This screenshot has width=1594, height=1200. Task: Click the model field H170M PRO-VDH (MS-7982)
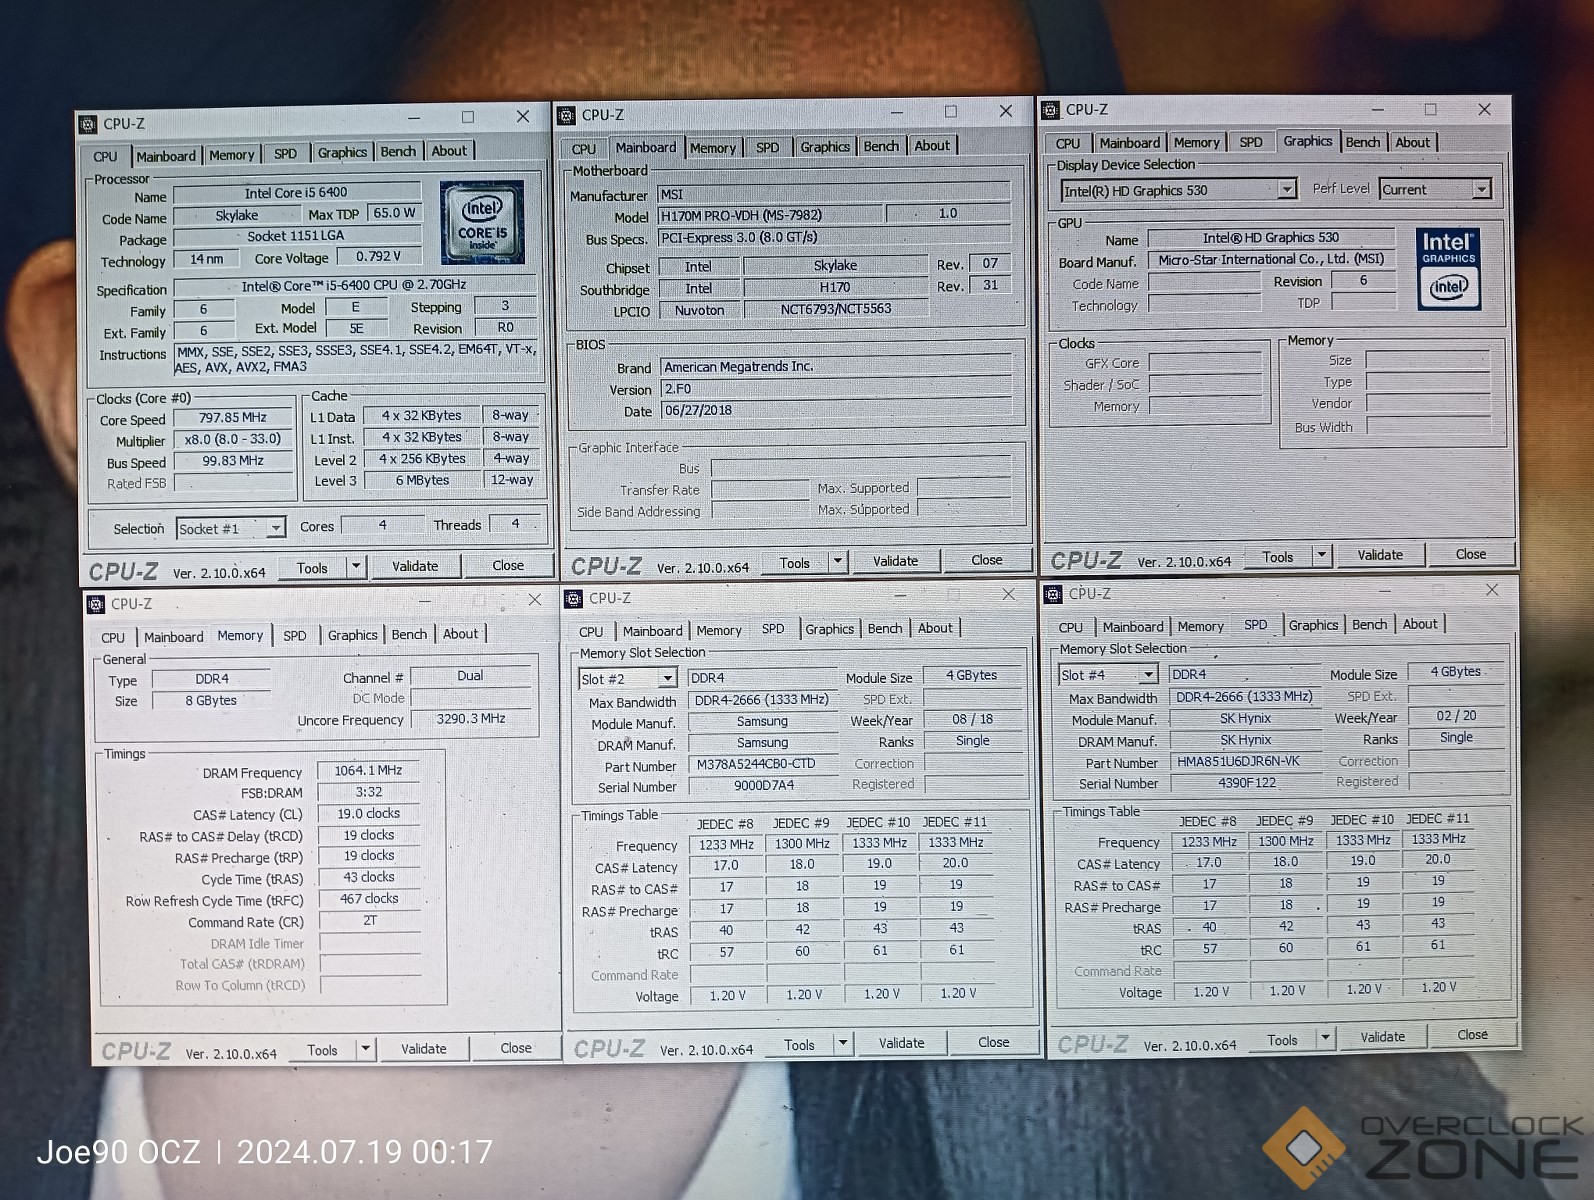tap(770, 215)
